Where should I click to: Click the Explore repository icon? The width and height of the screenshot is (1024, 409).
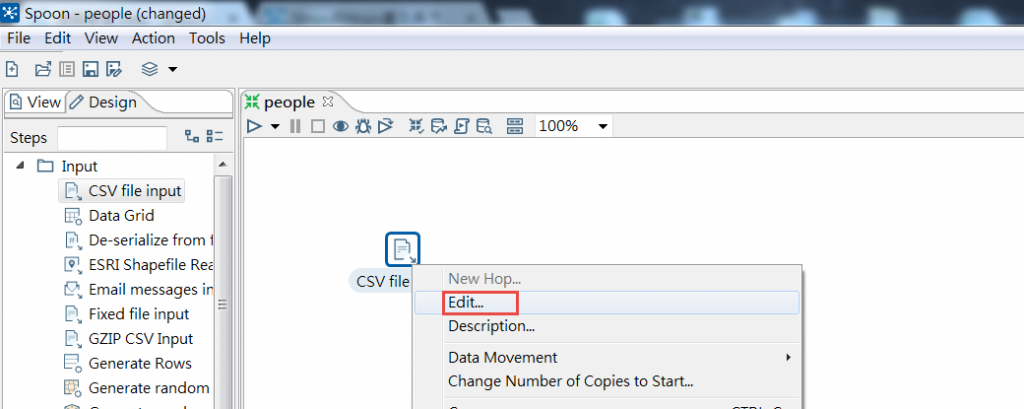[x=67, y=69]
